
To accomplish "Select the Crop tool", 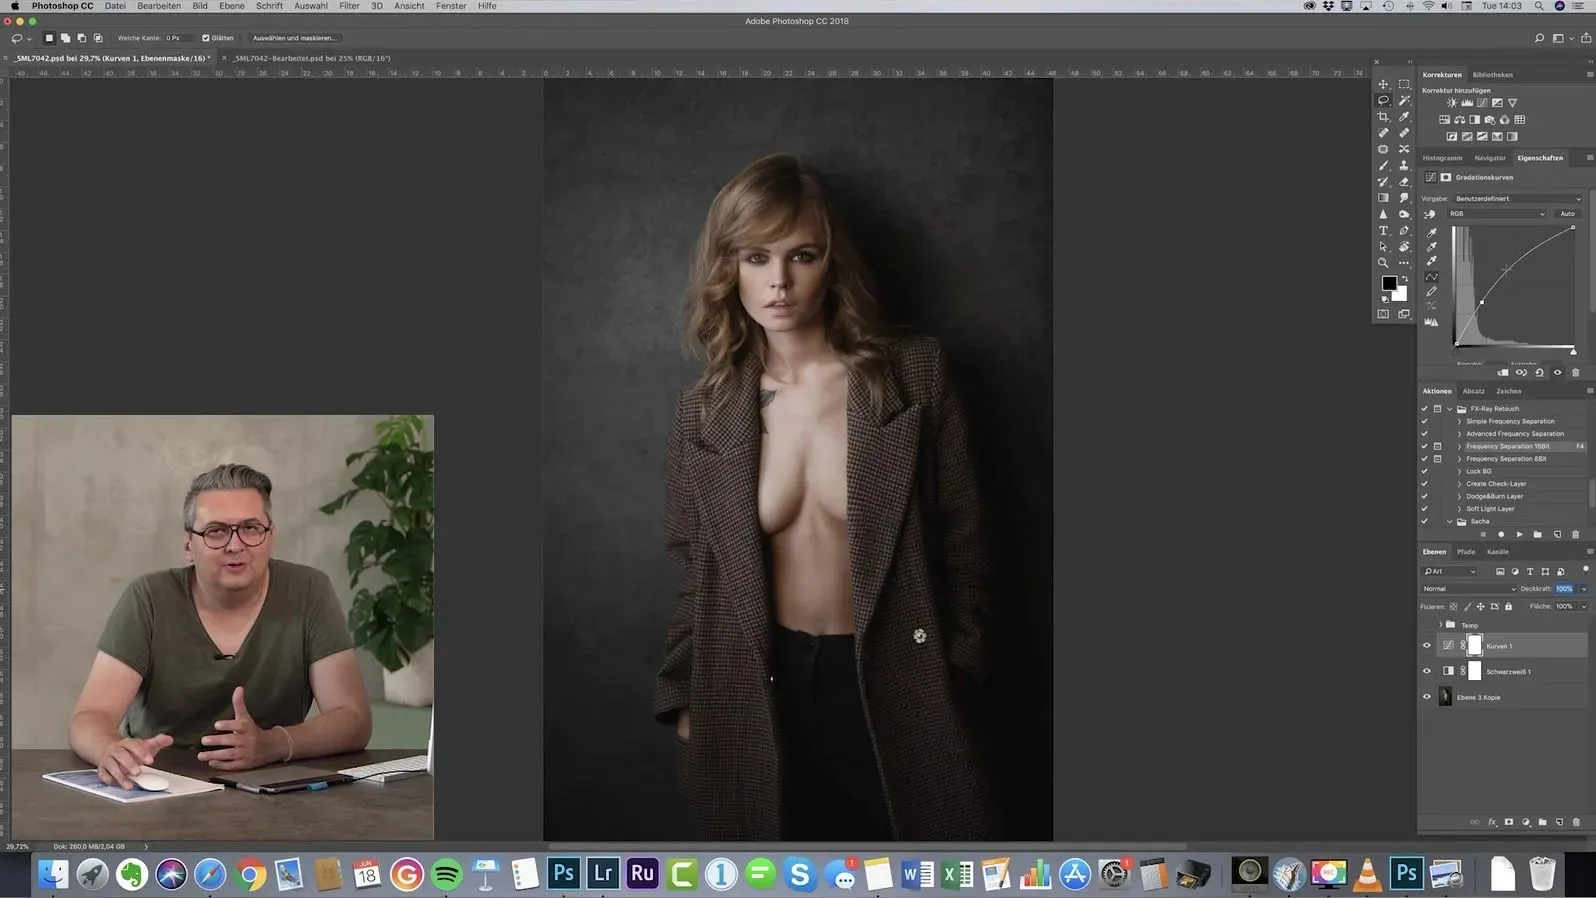I will pos(1383,117).
